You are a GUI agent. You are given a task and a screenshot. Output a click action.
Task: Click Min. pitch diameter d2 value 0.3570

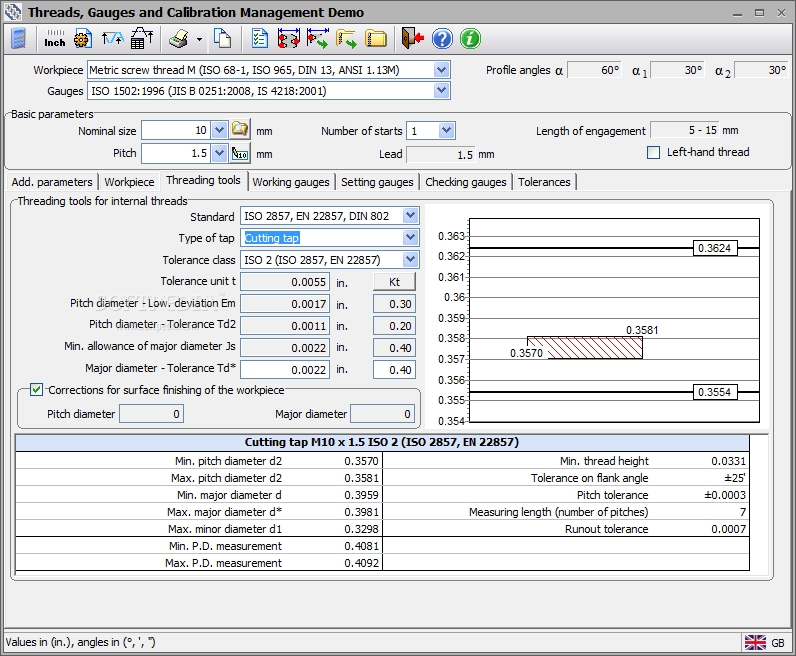click(x=361, y=461)
